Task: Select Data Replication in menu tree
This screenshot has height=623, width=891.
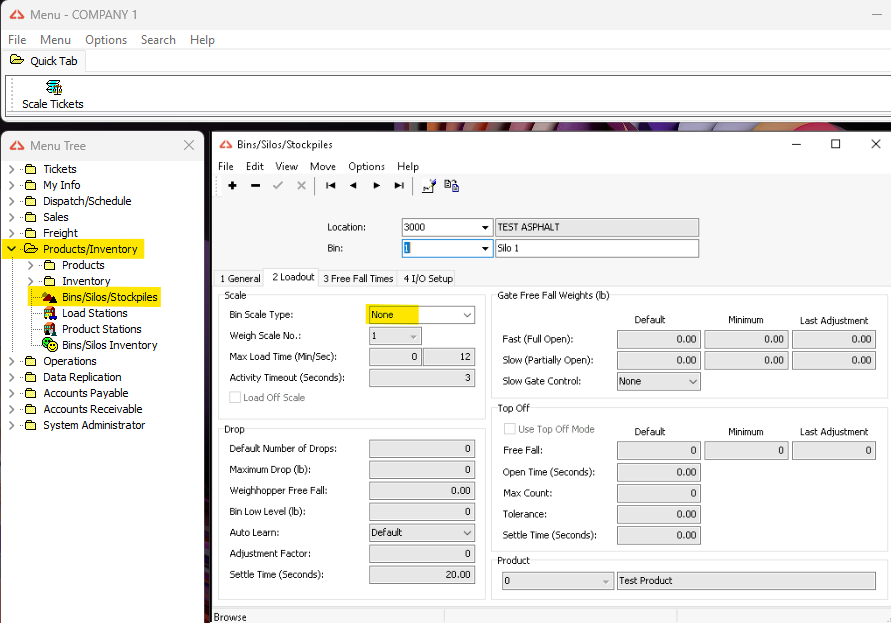Action: (x=82, y=377)
